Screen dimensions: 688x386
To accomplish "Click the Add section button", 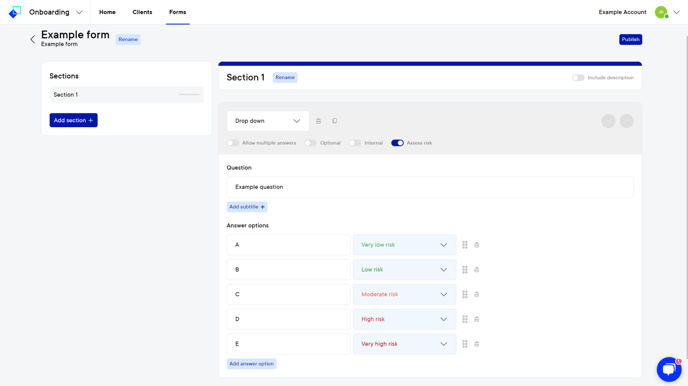I will tap(73, 120).
